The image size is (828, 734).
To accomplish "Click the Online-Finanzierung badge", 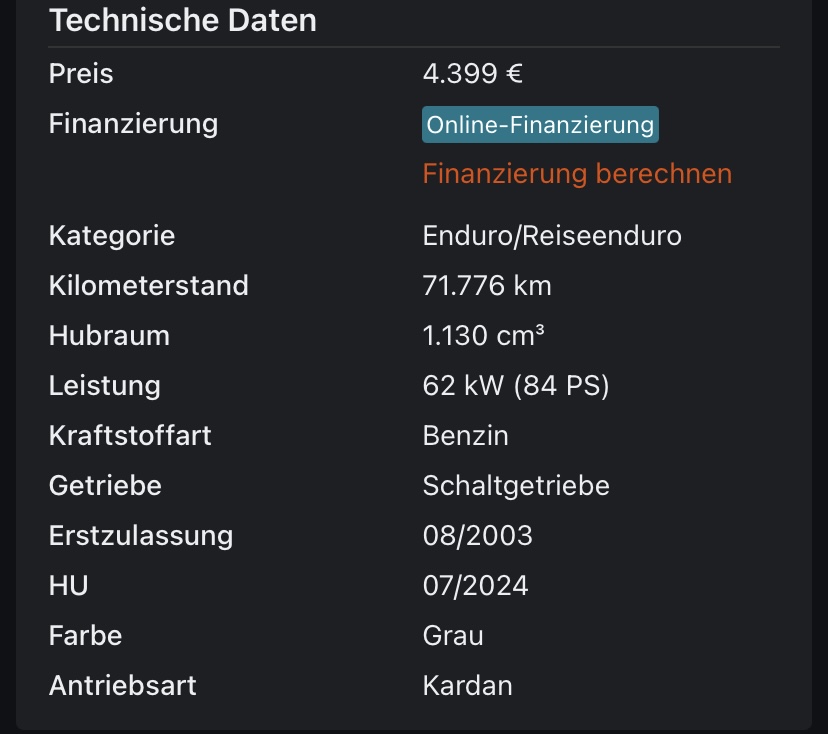I will (x=540, y=125).
